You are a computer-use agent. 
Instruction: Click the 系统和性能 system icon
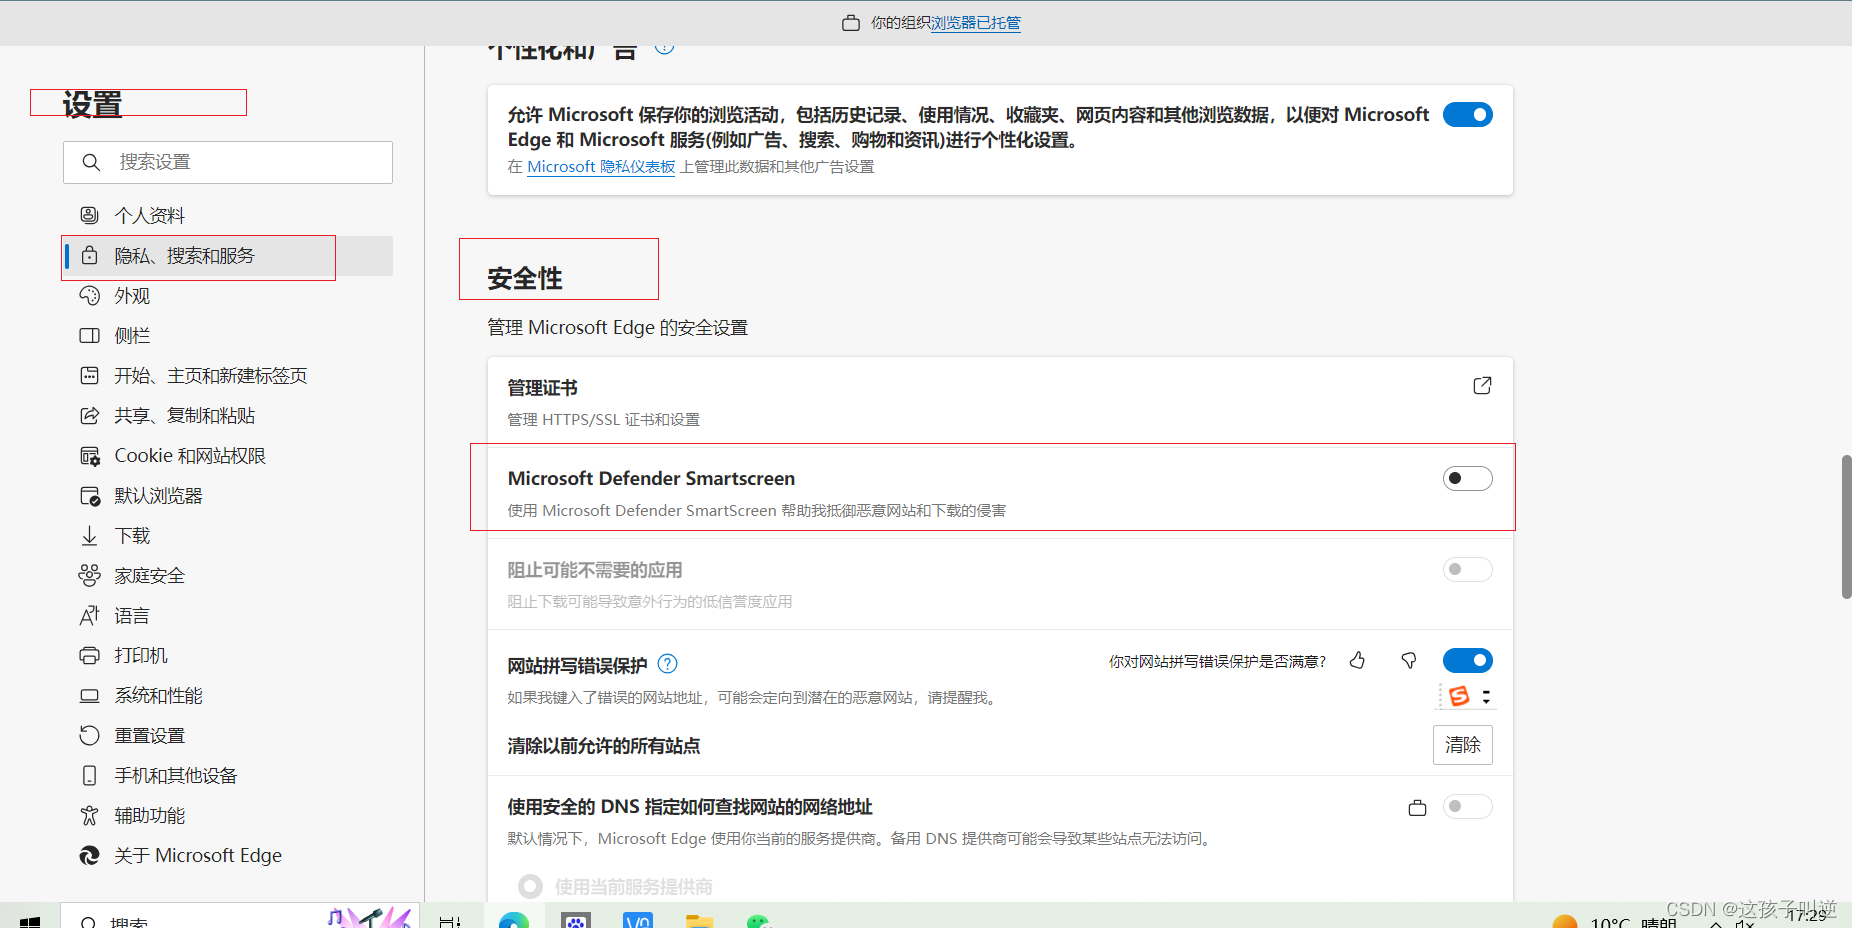pos(89,695)
